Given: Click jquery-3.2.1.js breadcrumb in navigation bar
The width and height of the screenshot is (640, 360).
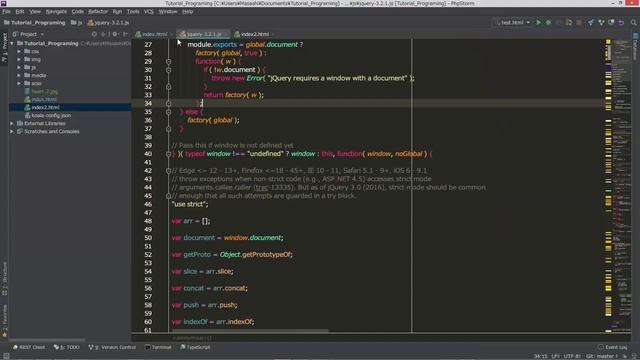Looking at the screenshot, I should click(x=108, y=23).
